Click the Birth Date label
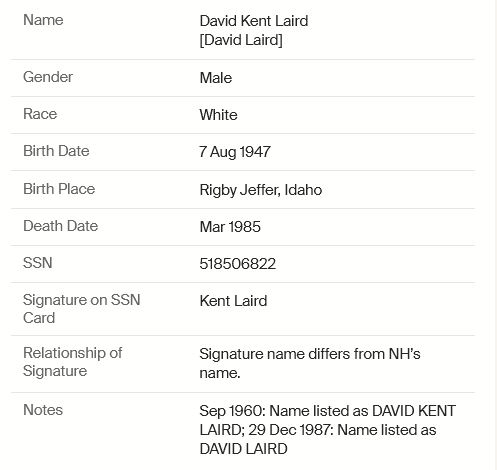 56,151
